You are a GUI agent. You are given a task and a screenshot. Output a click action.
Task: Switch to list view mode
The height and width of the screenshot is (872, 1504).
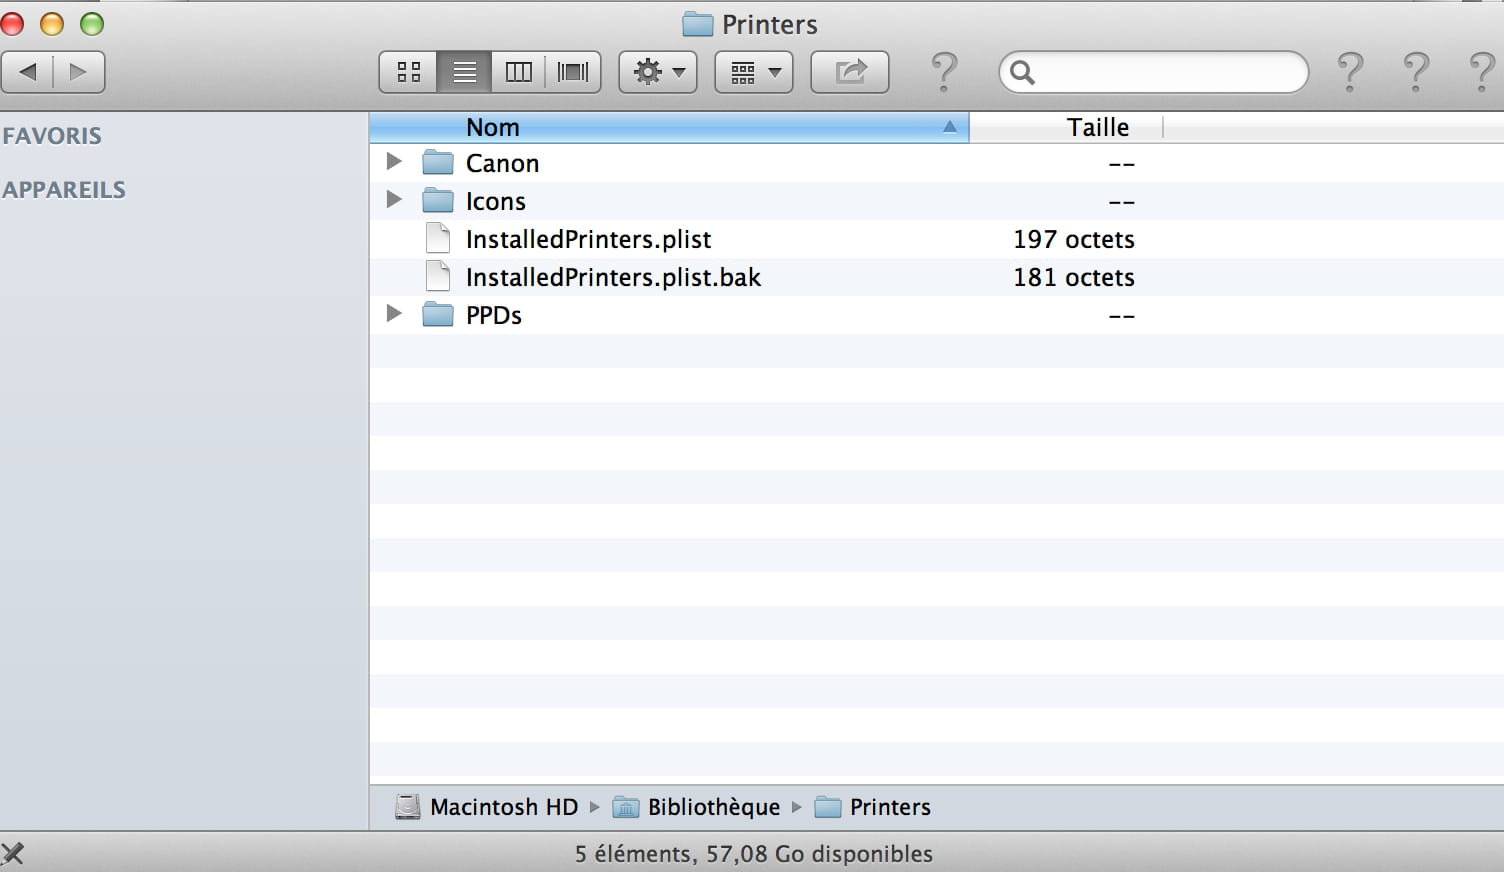(x=464, y=72)
